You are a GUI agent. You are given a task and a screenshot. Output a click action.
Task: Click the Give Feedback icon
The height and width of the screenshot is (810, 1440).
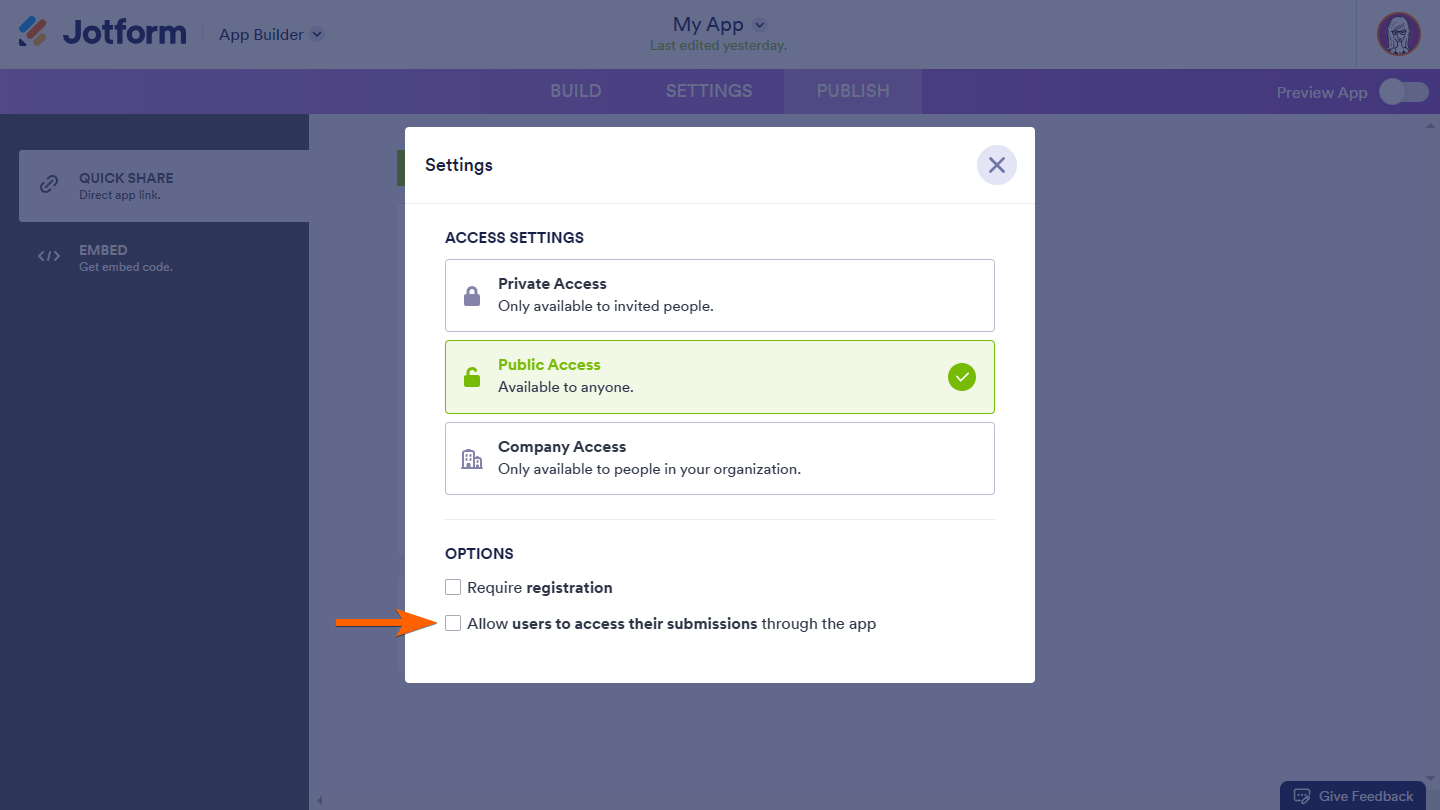point(1302,796)
